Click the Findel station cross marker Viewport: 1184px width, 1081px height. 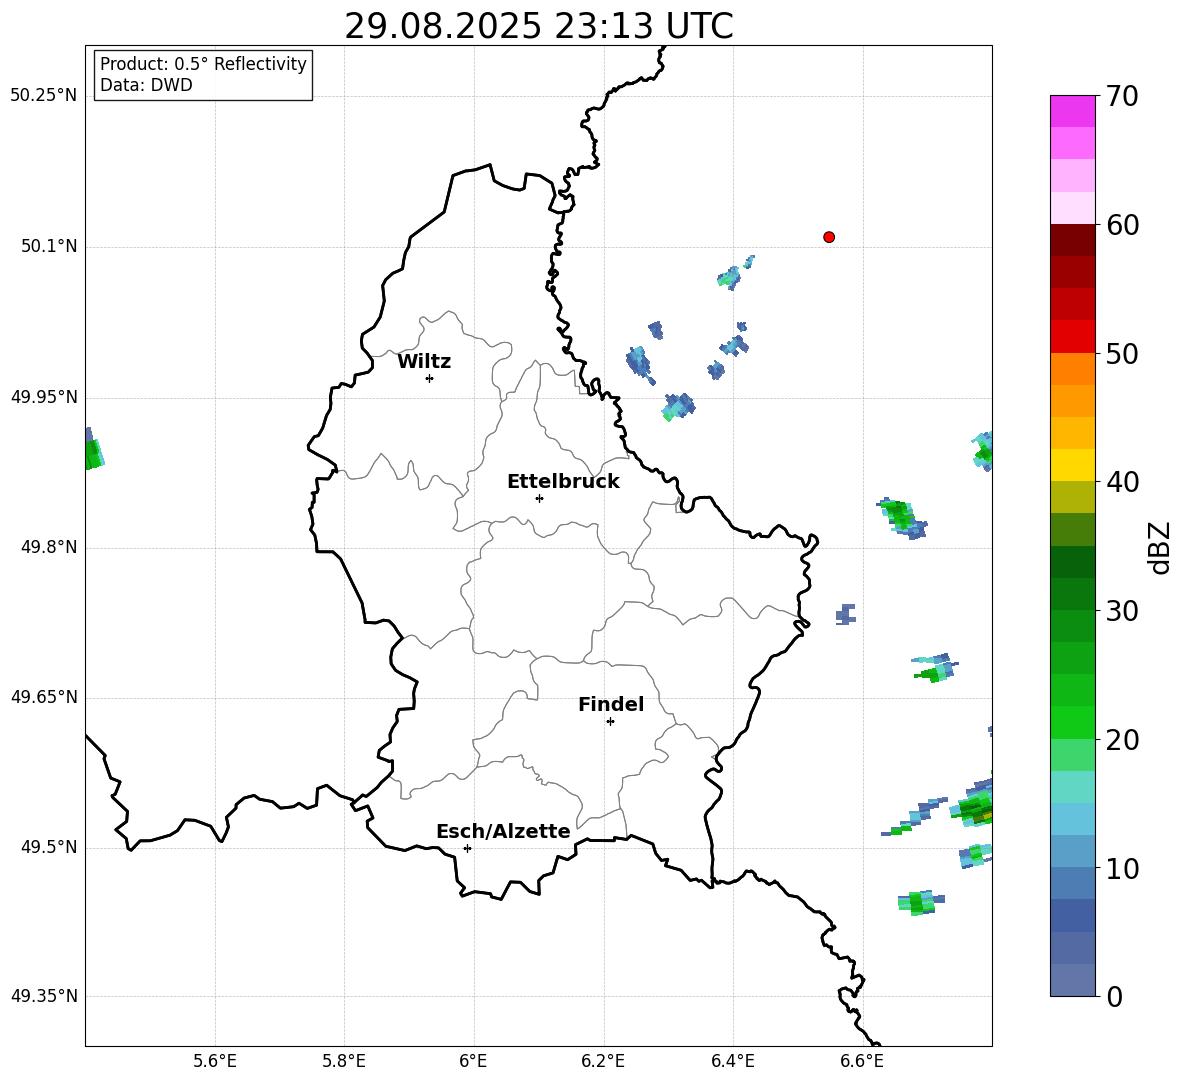(610, 722)
